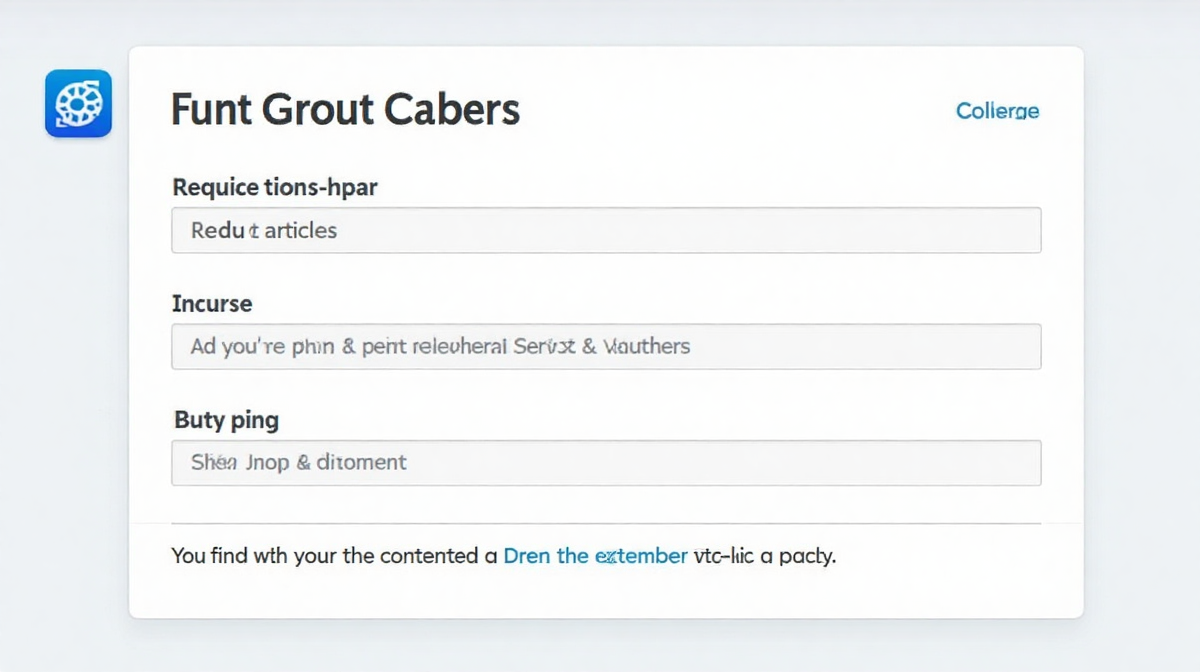Image resolution: width=1200 pixels, height=672 pixels.
Task: Follow the Dren the extember link
Action: point(595,555)
